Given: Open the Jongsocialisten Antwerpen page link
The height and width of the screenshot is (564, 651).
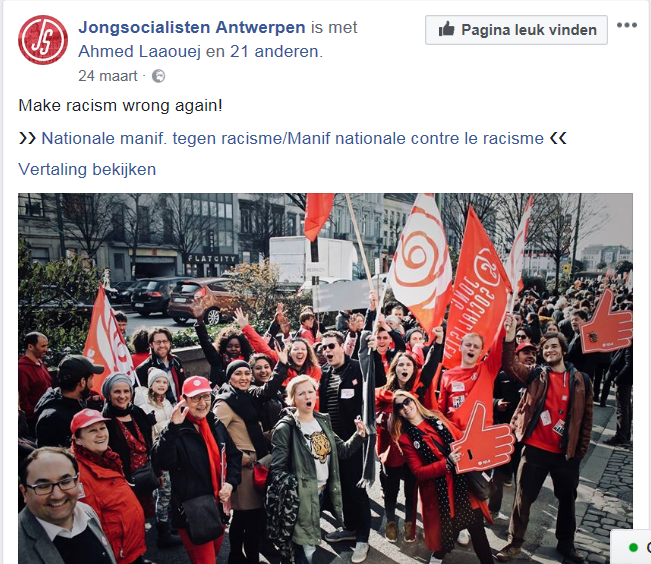Looking at the screenshot, I should [192, 27].
